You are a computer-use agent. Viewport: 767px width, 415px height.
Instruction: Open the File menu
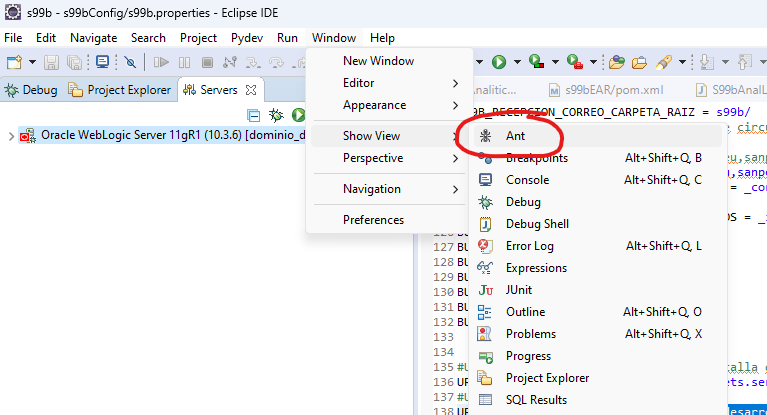pos(13,38)
